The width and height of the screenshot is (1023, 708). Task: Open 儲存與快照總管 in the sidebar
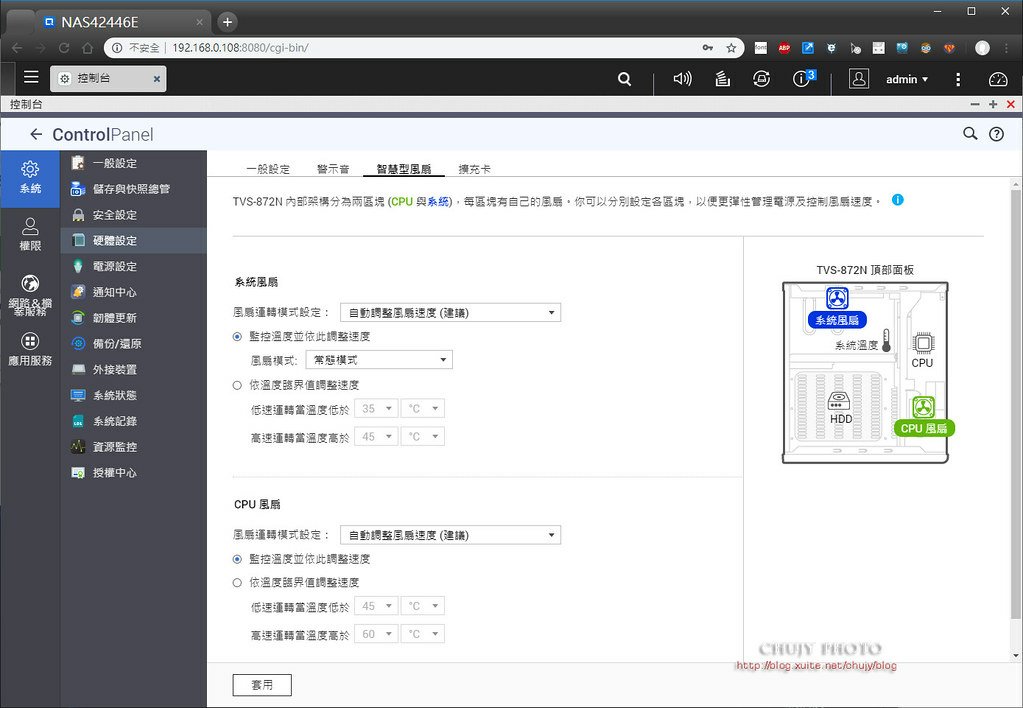[x=134, y=189]
